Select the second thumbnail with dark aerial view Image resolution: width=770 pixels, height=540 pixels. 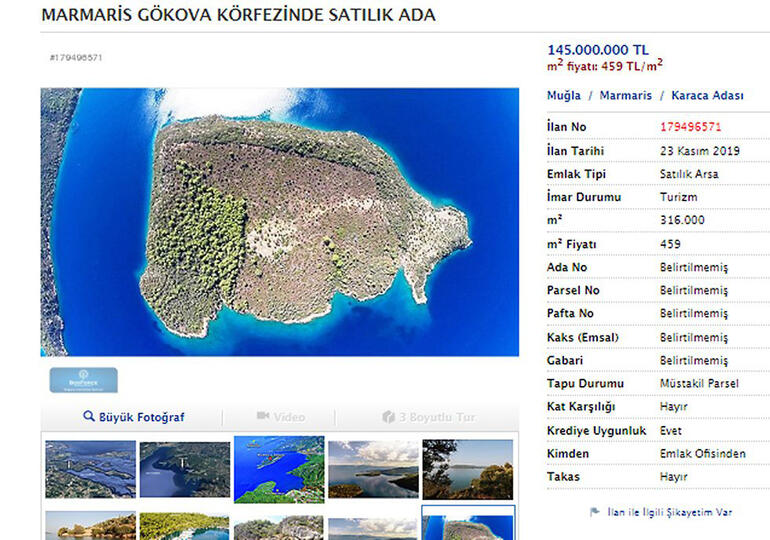pos(185,469)
